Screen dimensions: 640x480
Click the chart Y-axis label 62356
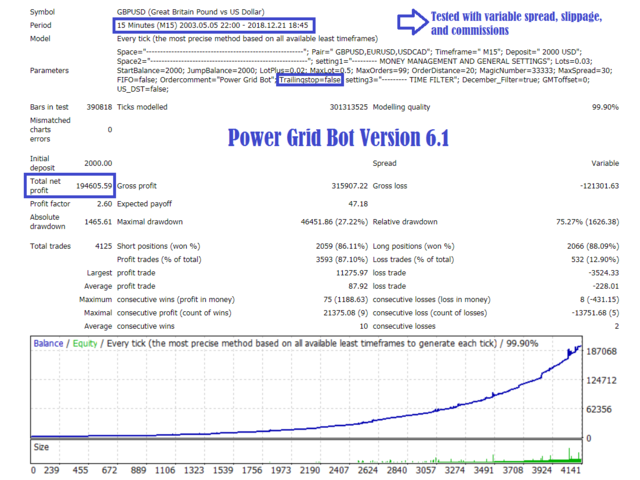(x=599, y=409)
